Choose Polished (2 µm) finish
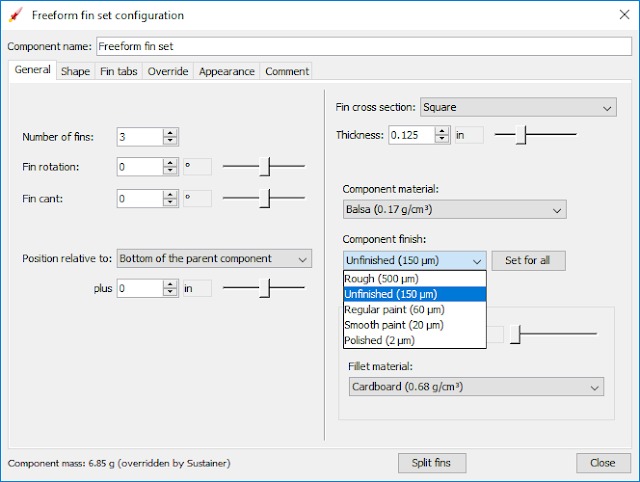 tap(415, 340)
